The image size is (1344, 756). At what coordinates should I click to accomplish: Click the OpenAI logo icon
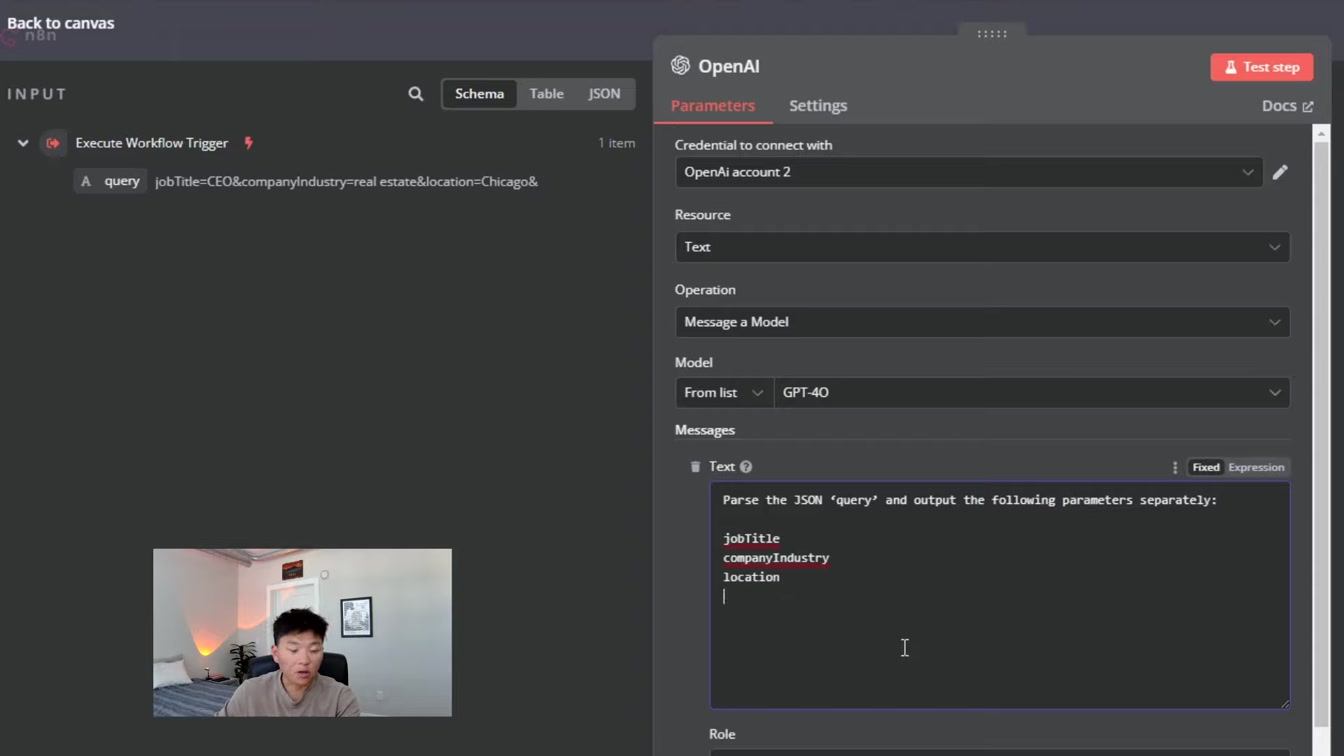680,66
